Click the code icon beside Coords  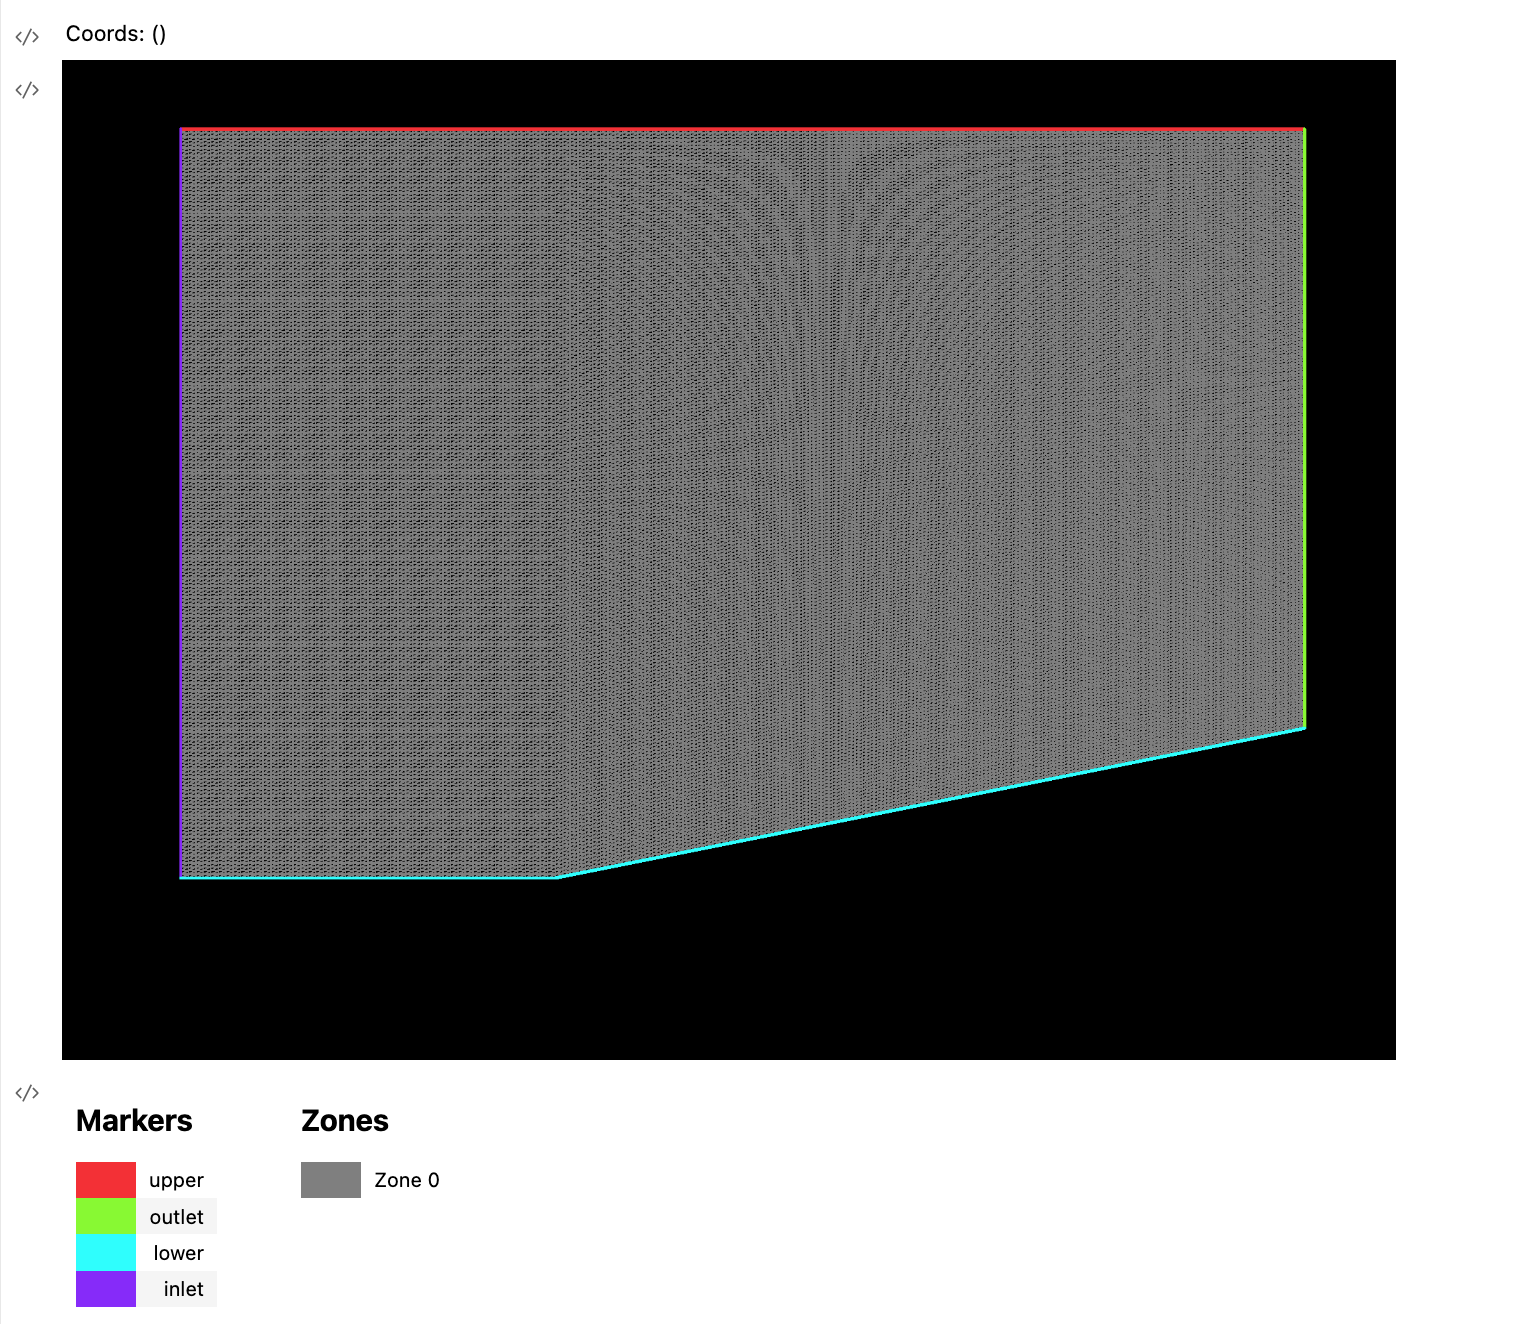coord(27,37)
